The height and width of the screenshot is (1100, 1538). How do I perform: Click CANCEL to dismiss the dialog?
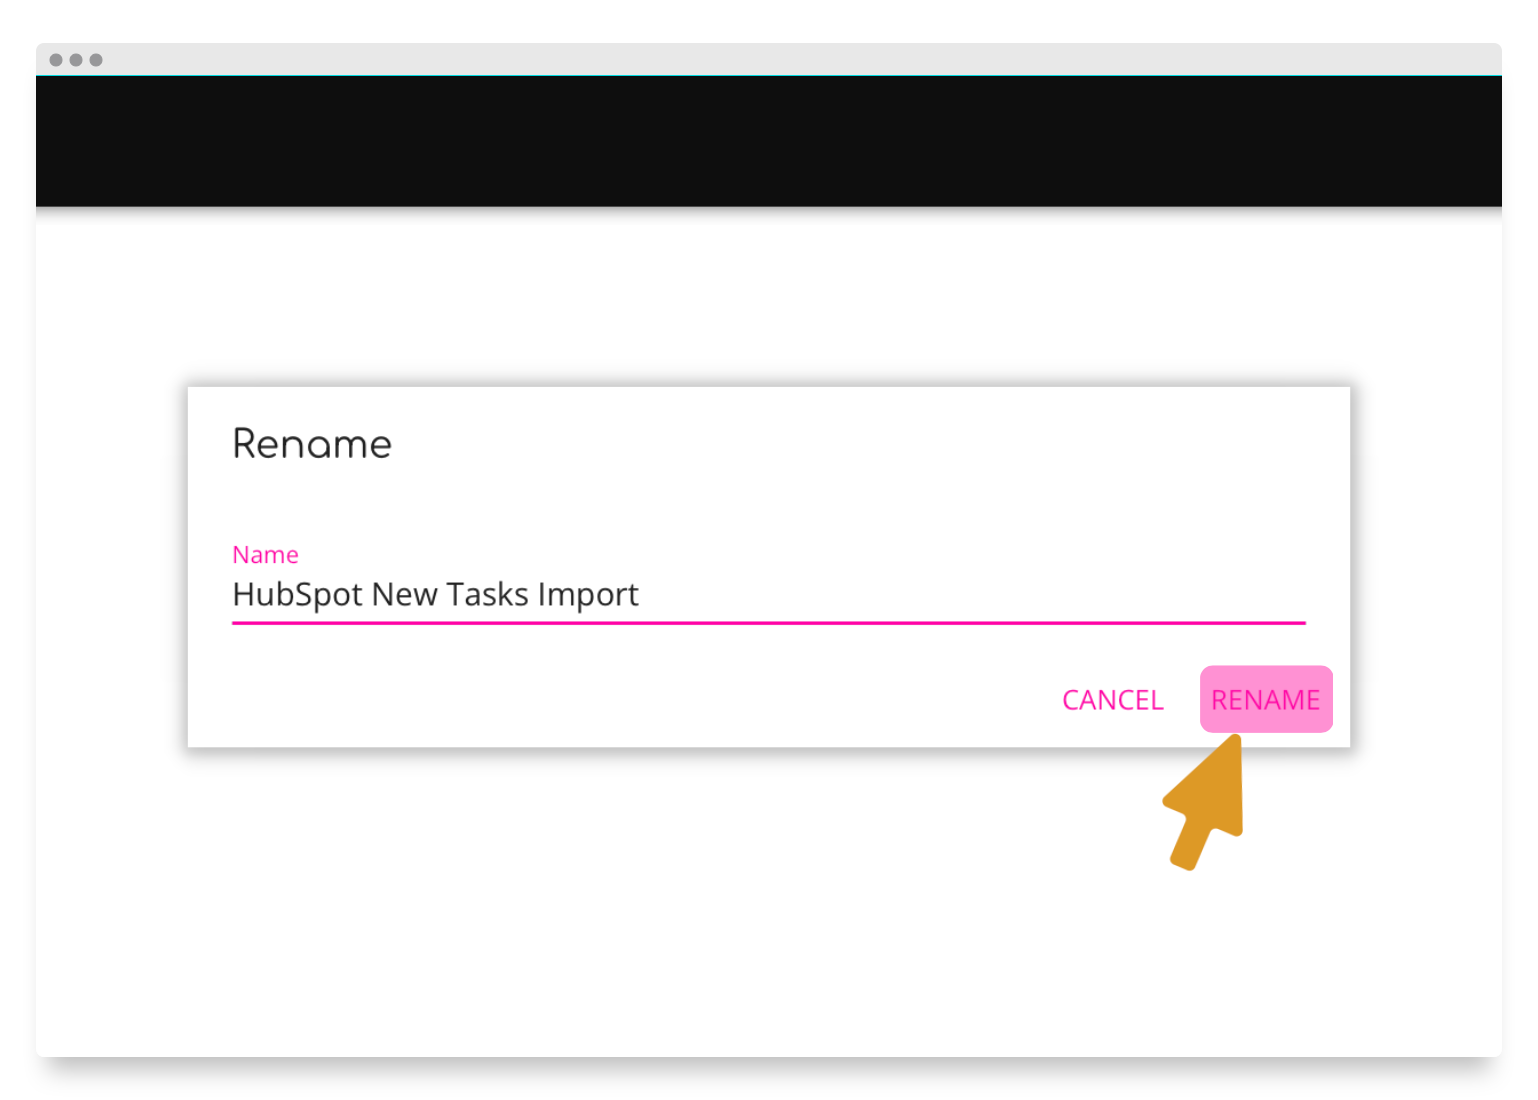[1112, 699]
